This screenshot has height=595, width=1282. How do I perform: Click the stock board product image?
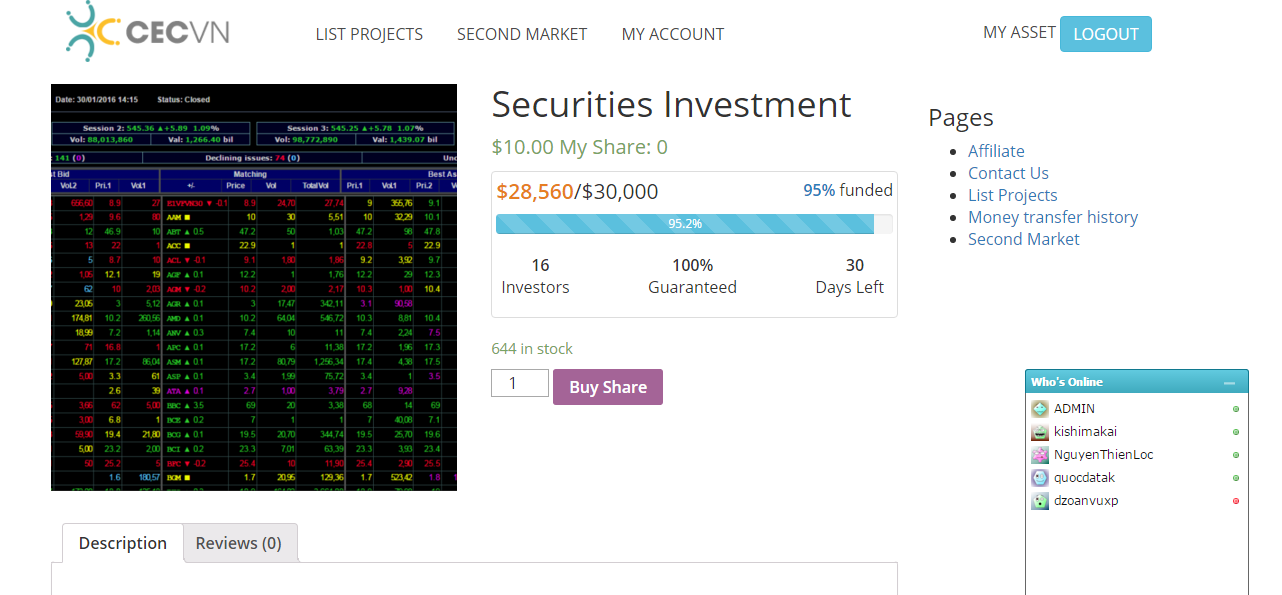tap(254, 287)
